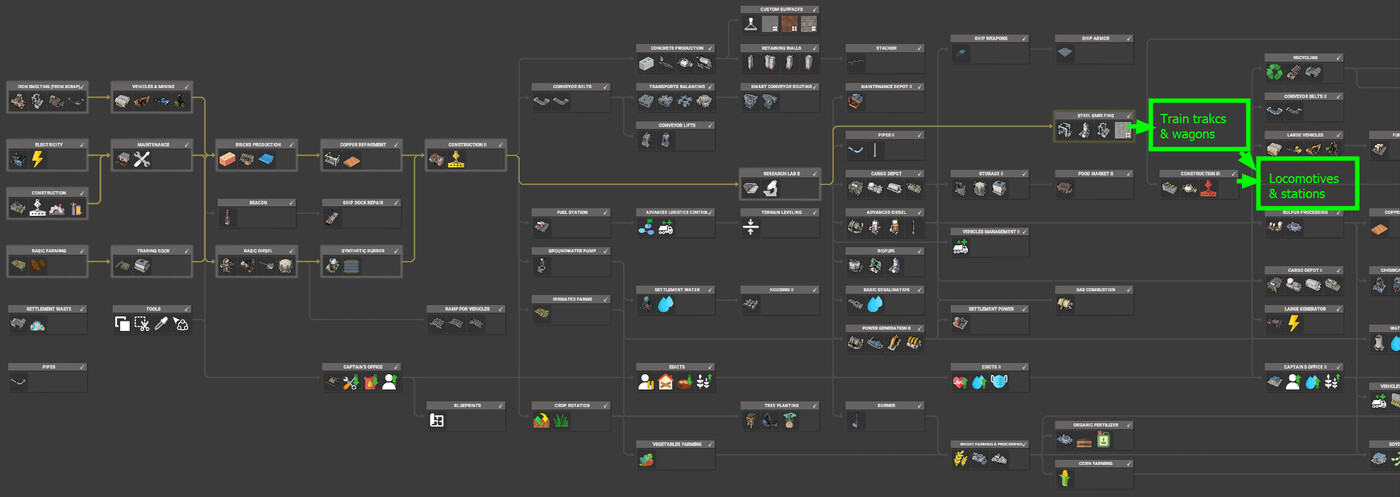Click the Steel Smelting research node
The image size is (1400, 497).
coord(1094,126)
